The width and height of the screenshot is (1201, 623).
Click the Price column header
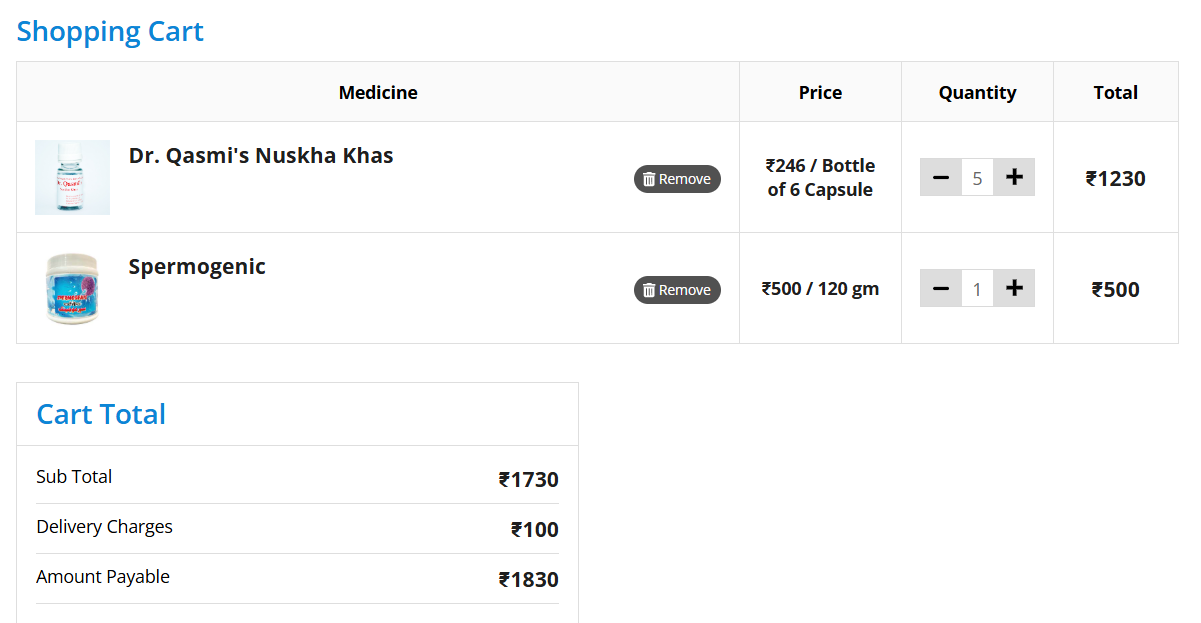coord(820,93)
